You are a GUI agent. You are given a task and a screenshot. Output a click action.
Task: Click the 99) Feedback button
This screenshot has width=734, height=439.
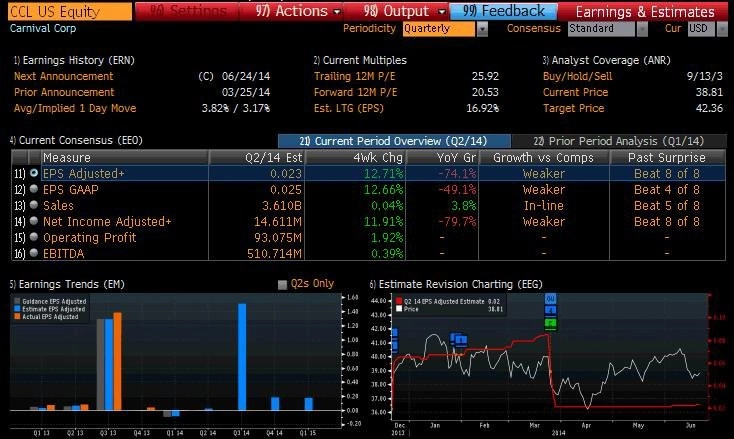[504, 11]
